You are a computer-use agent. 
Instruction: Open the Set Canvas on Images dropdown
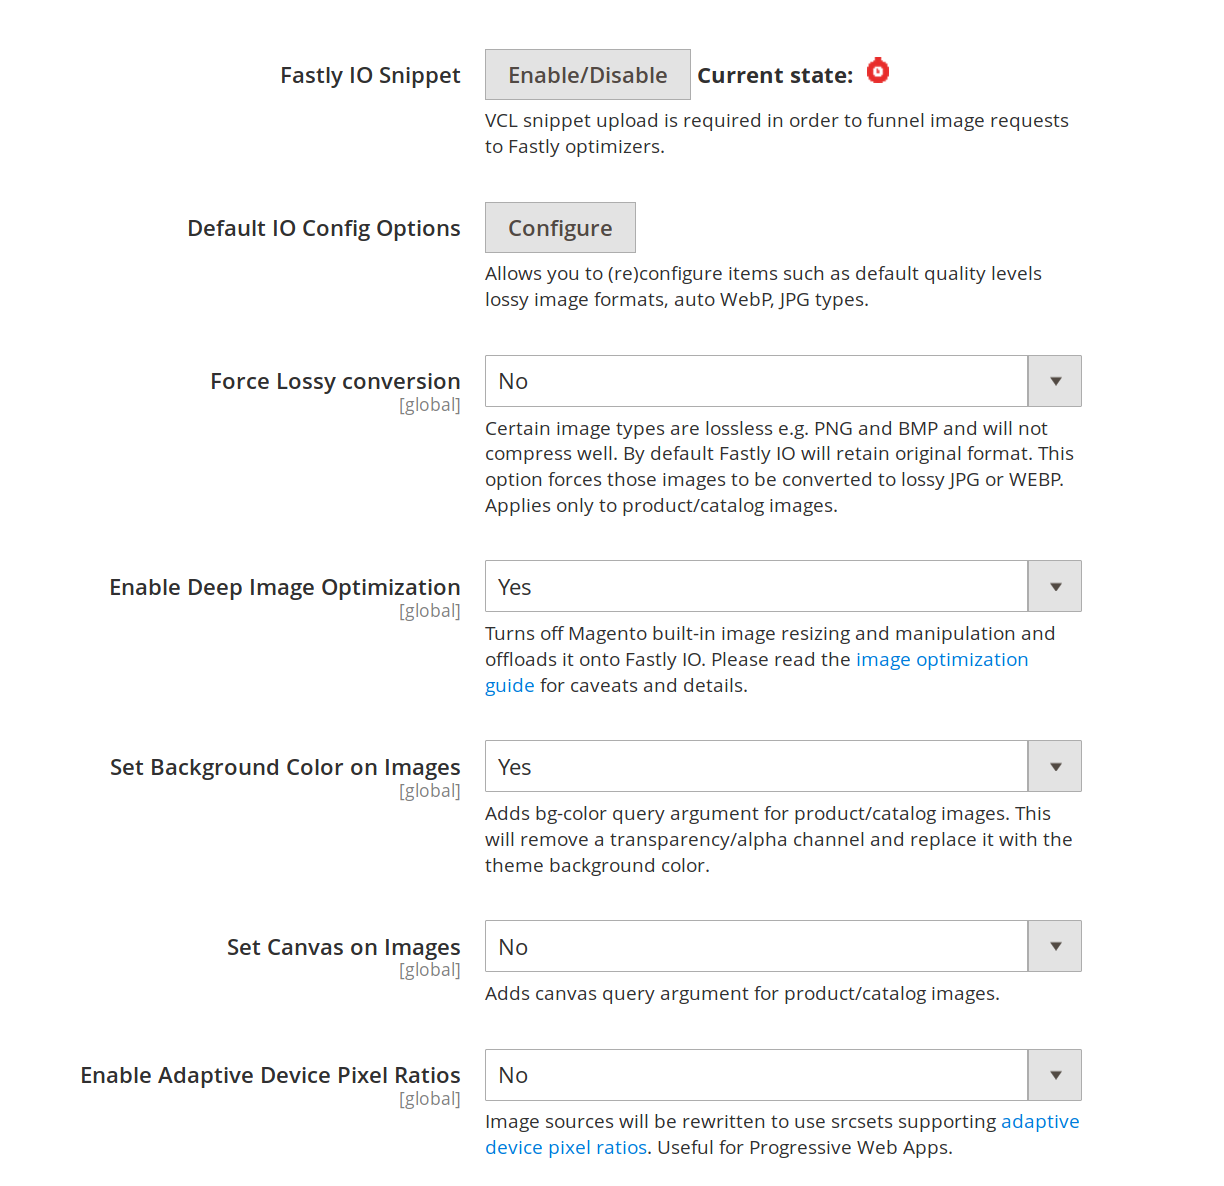756,947
